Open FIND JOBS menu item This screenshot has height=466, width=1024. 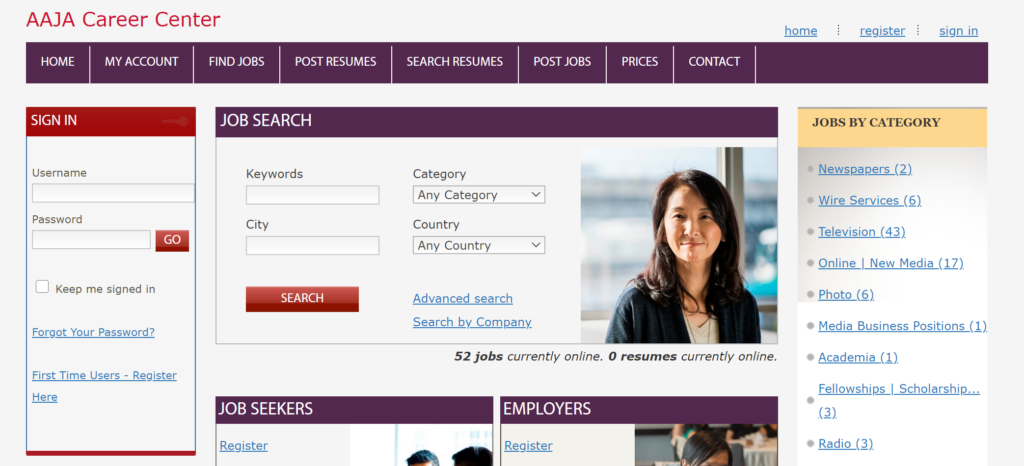236,62
